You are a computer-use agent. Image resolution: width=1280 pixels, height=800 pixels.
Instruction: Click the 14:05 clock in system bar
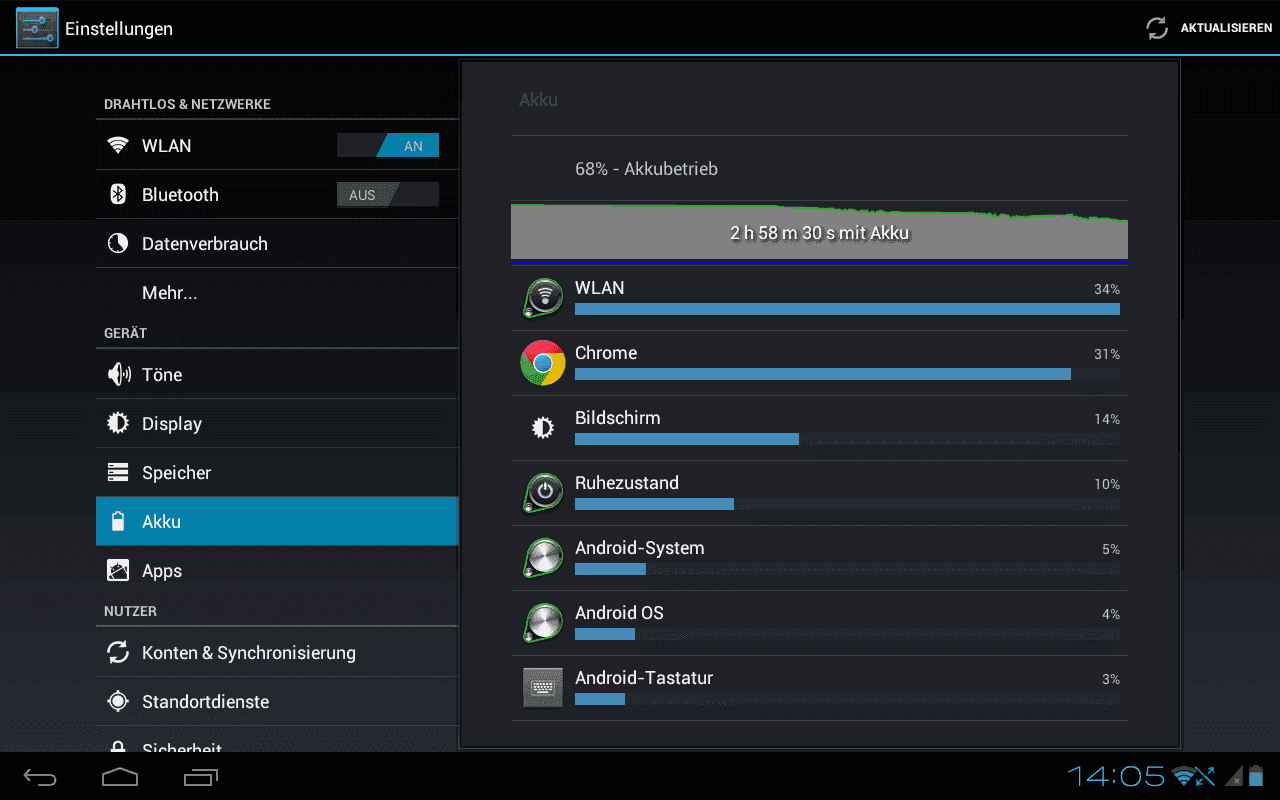click(x=1116, y=776)
